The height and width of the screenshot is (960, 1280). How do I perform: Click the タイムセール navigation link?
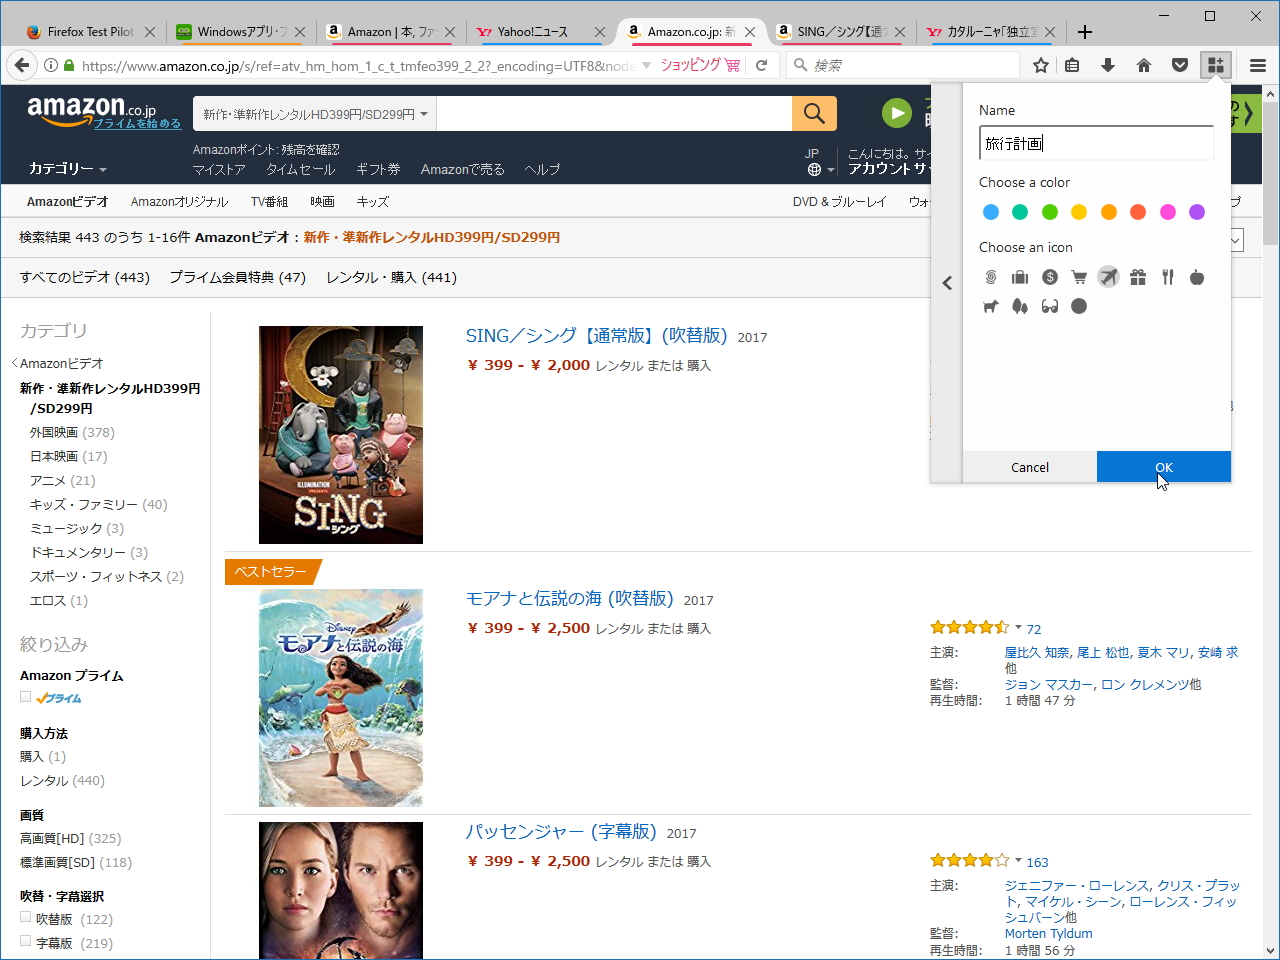(x=301, y=169)
